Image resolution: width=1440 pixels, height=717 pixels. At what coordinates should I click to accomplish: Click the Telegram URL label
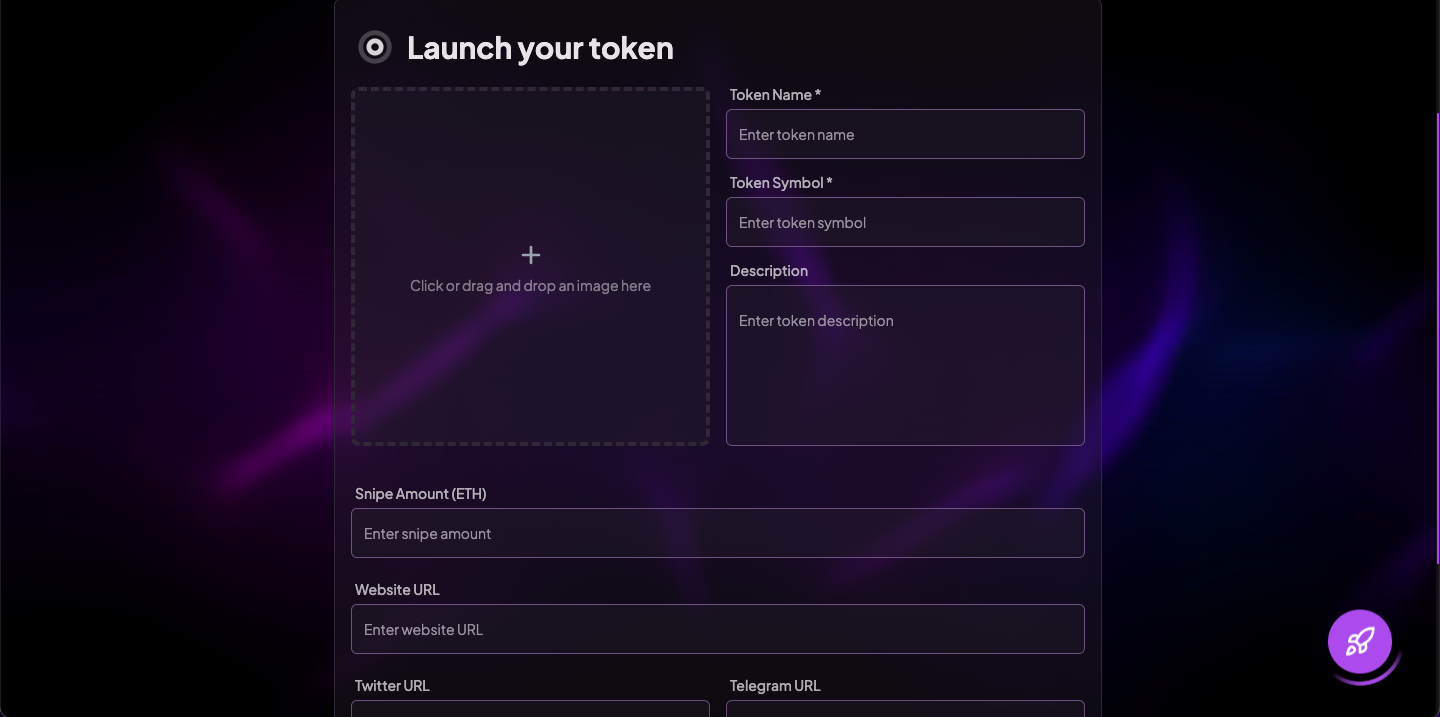coord(775,686)
